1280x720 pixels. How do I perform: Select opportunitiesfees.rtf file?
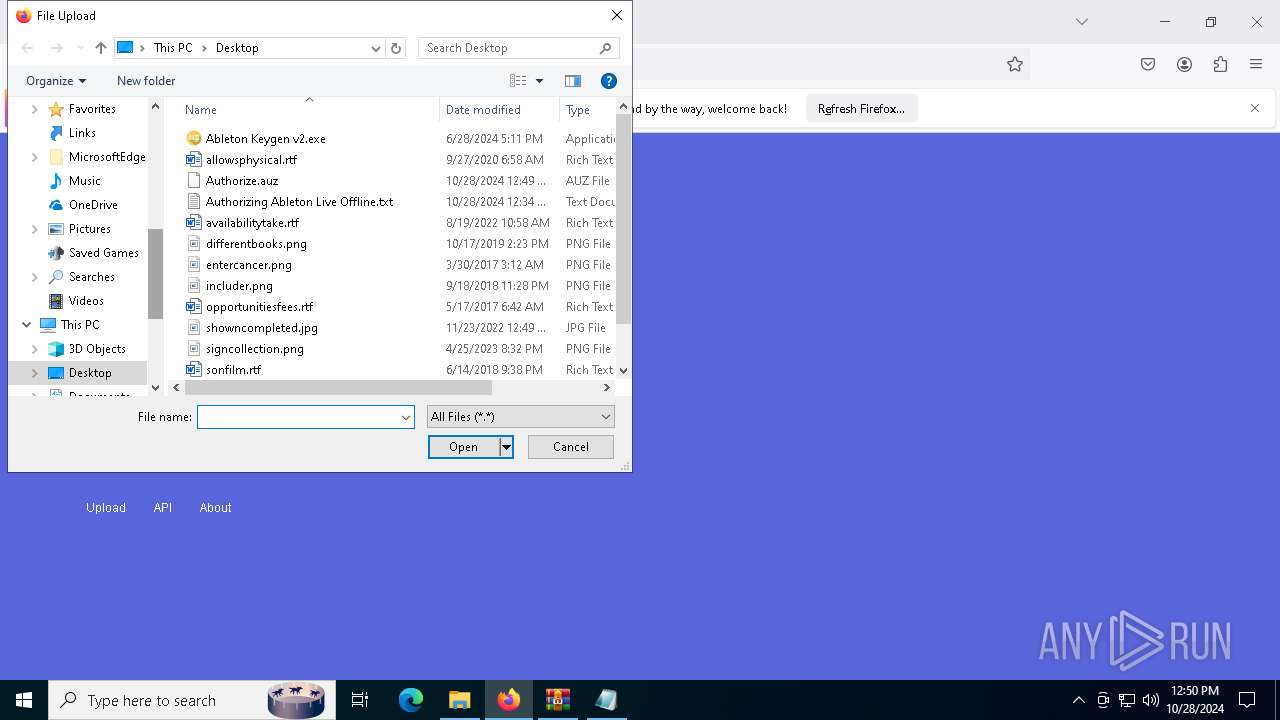[x=259, y=307]
